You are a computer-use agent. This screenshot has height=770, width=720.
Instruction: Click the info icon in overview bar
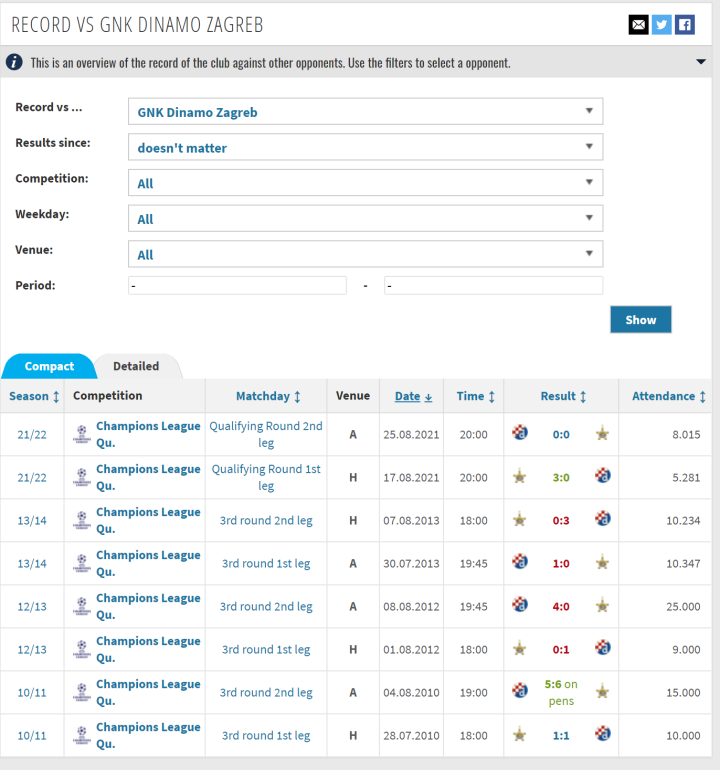(x=15, y=62)
